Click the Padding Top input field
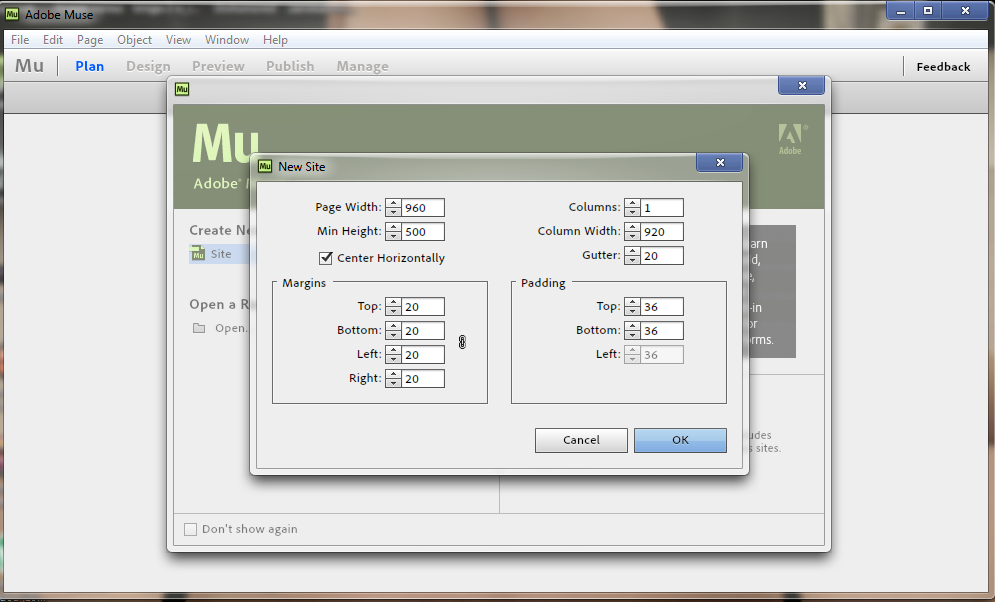Screen dimensions: 995x602 click(x=662, y=306)
